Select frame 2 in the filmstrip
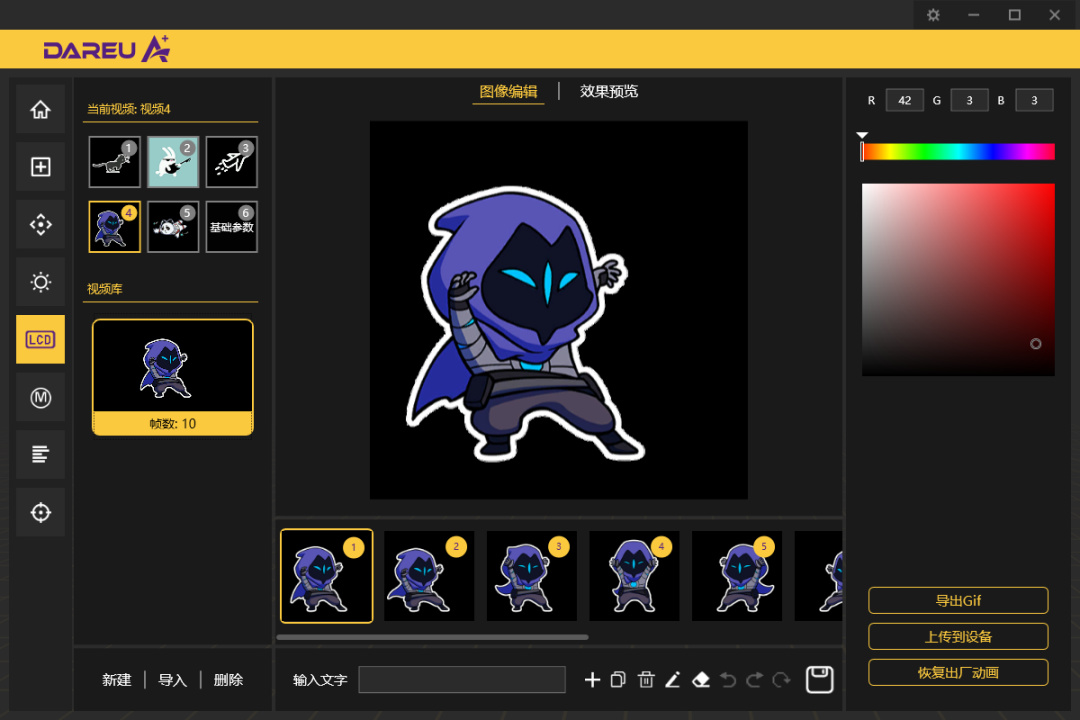 pos(429,576)
